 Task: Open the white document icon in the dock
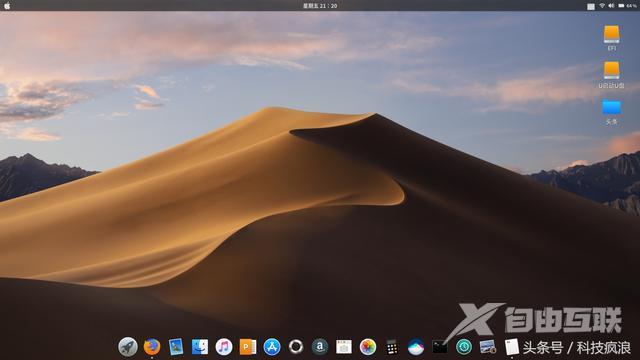tap(511, 347)
